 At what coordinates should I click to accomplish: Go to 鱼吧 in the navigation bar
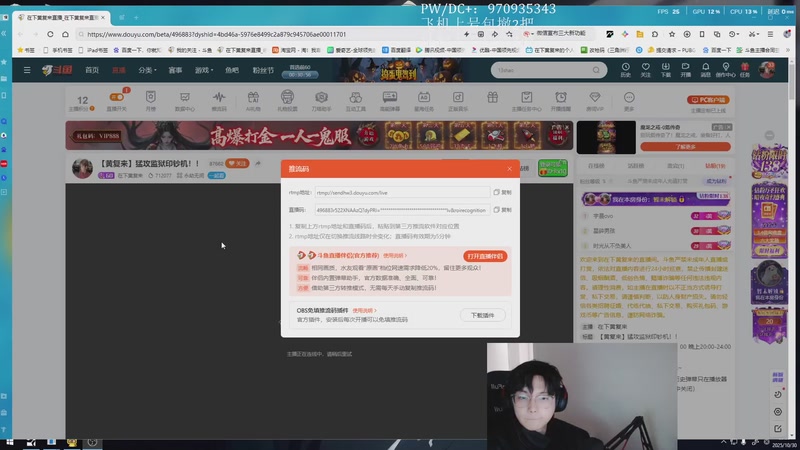232,70
